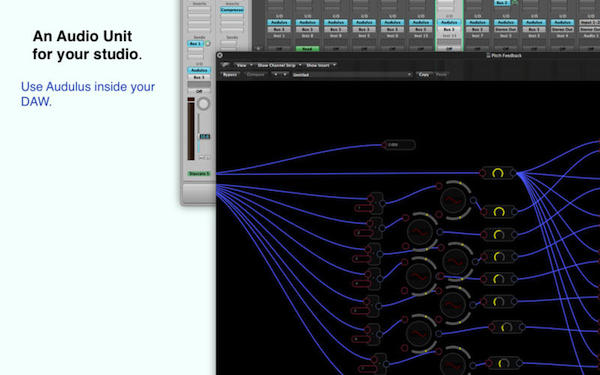Screen dimensions: 600x375
Task: Click the pan knob on inspector strip
Action: point(204,104)
